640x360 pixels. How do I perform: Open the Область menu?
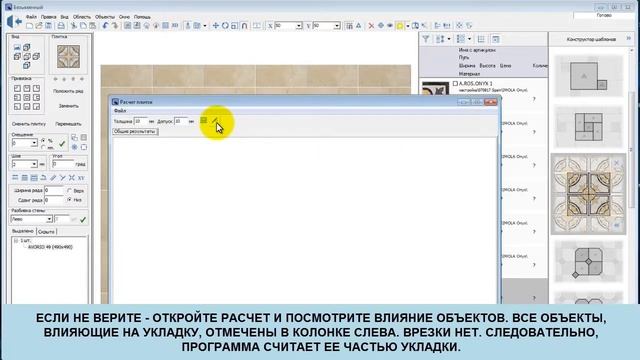(x=82, y=17)
